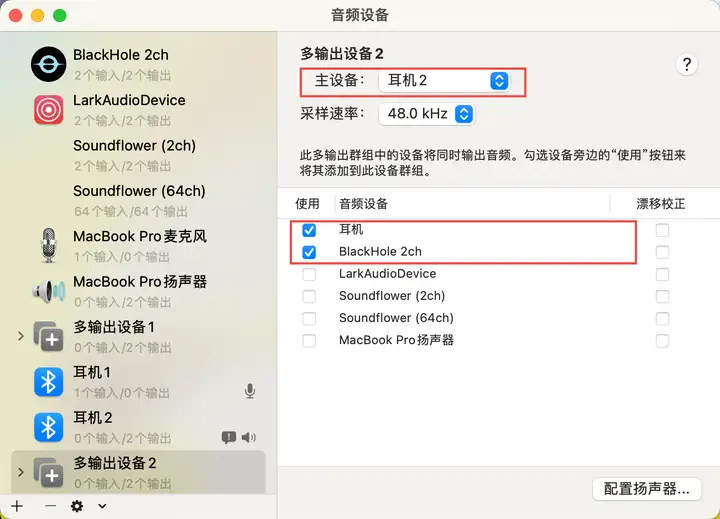Image resolution: width=720 pixels, height=519 pixels.
Task: Enable the LarkAudioDevice use checkbox
Action: click(309, 274)
